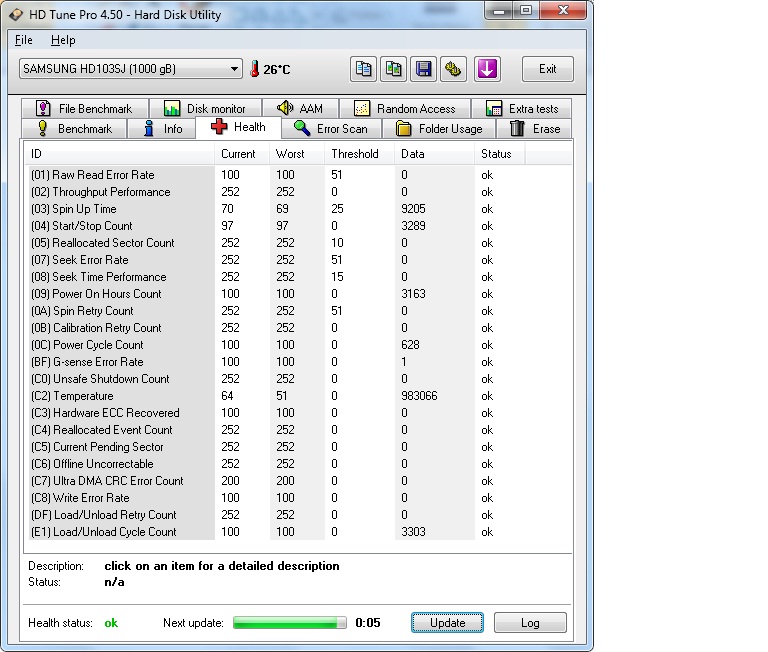Click the detailed description hint text
The image size is (768, 652).
[x=222, y=566]
